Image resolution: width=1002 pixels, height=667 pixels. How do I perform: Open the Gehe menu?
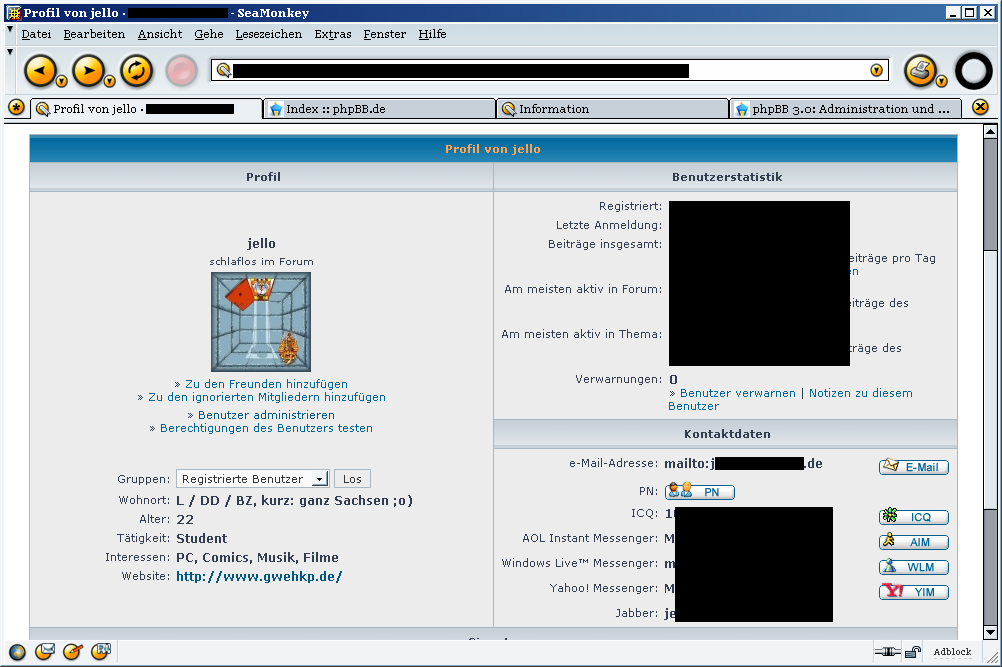tap(208, 34)
